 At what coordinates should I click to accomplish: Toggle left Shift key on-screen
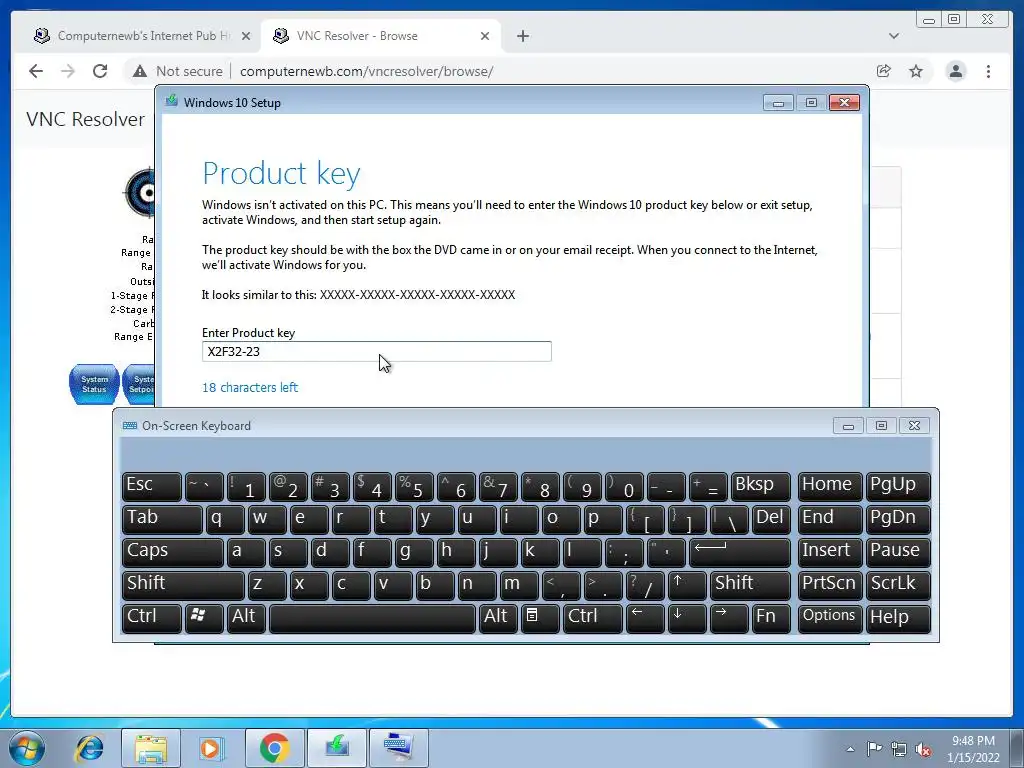point(183,584)
